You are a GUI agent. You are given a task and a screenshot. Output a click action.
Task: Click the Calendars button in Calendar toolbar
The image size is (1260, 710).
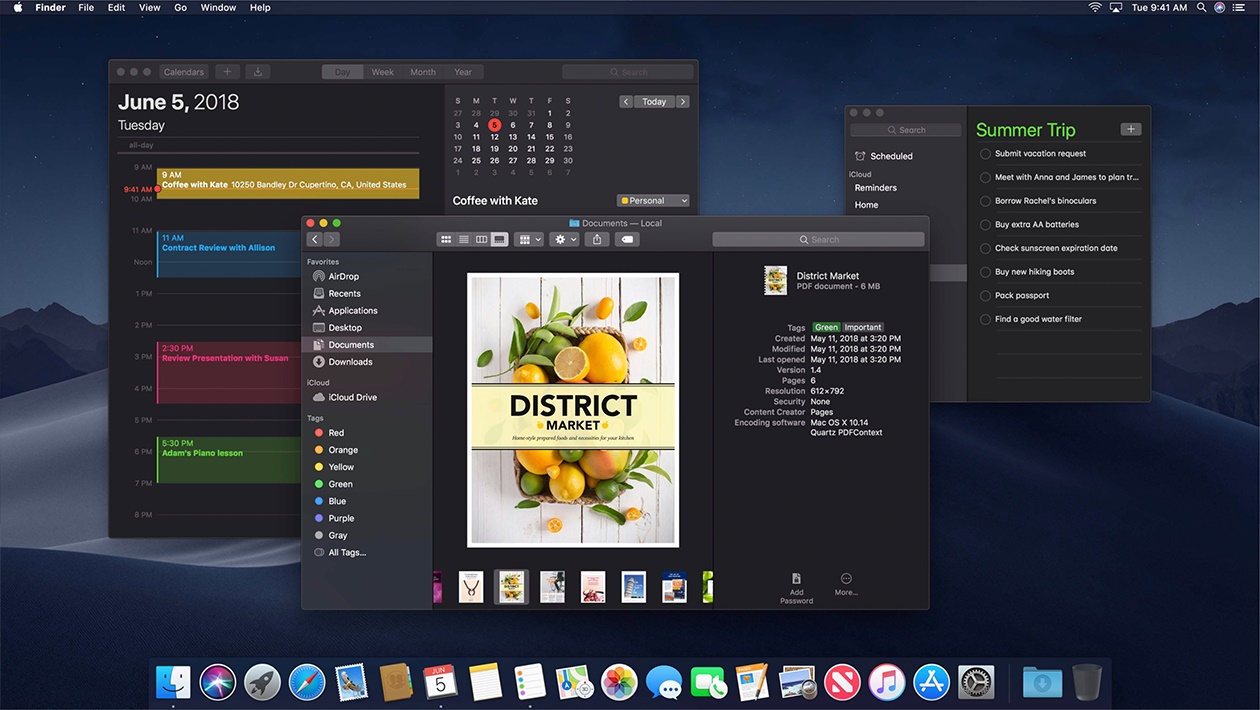(x=184, y=72)
